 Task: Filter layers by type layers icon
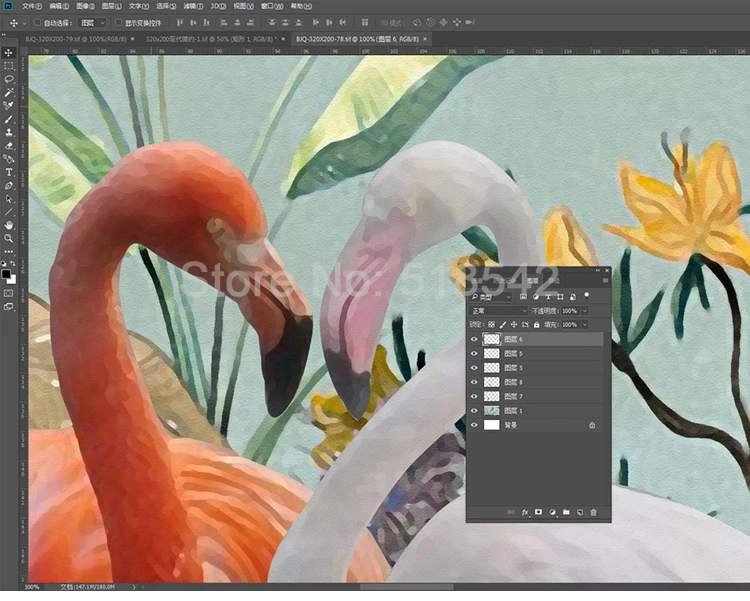point(548,297)
